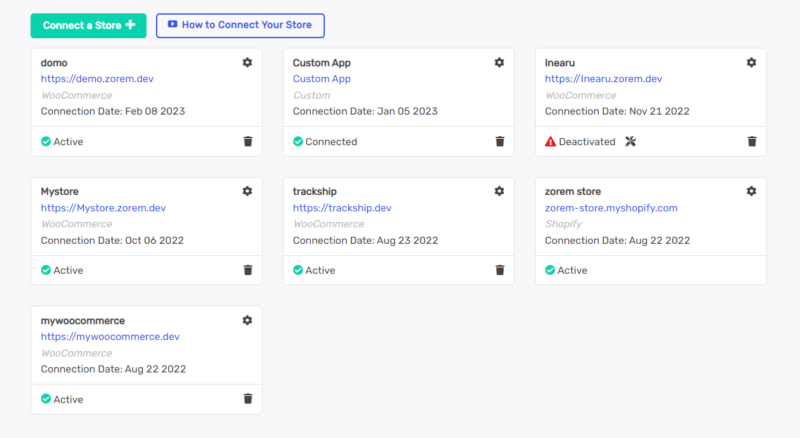800x438 pixels.
Task: Click Active status on zorem store card
Action: tap(572, 270)
